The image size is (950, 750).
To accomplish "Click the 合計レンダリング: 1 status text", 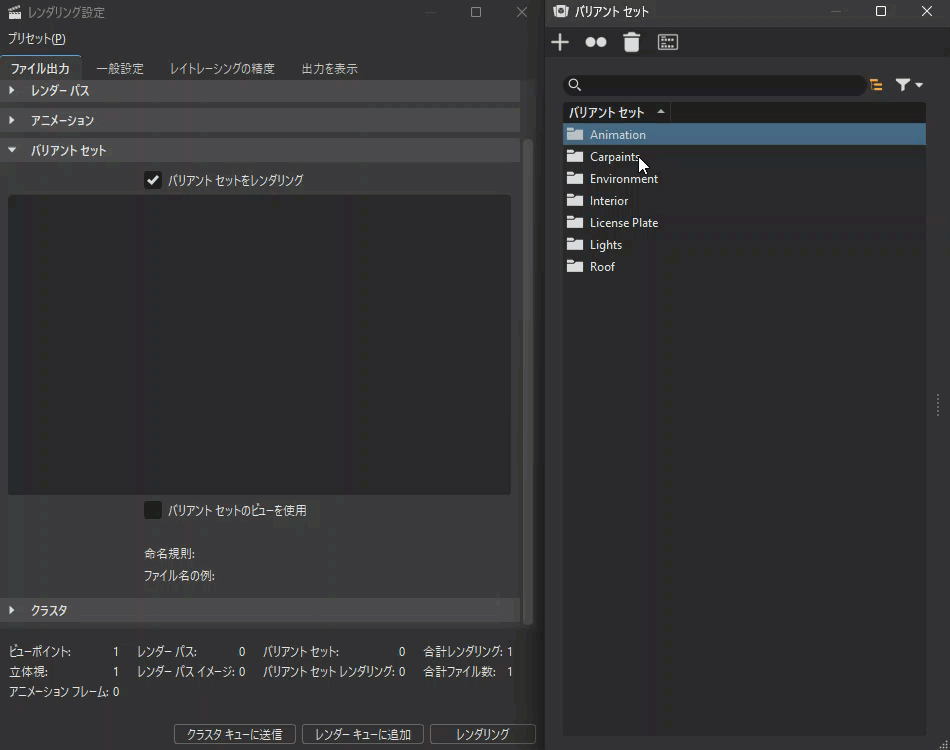I will point(468,651).
